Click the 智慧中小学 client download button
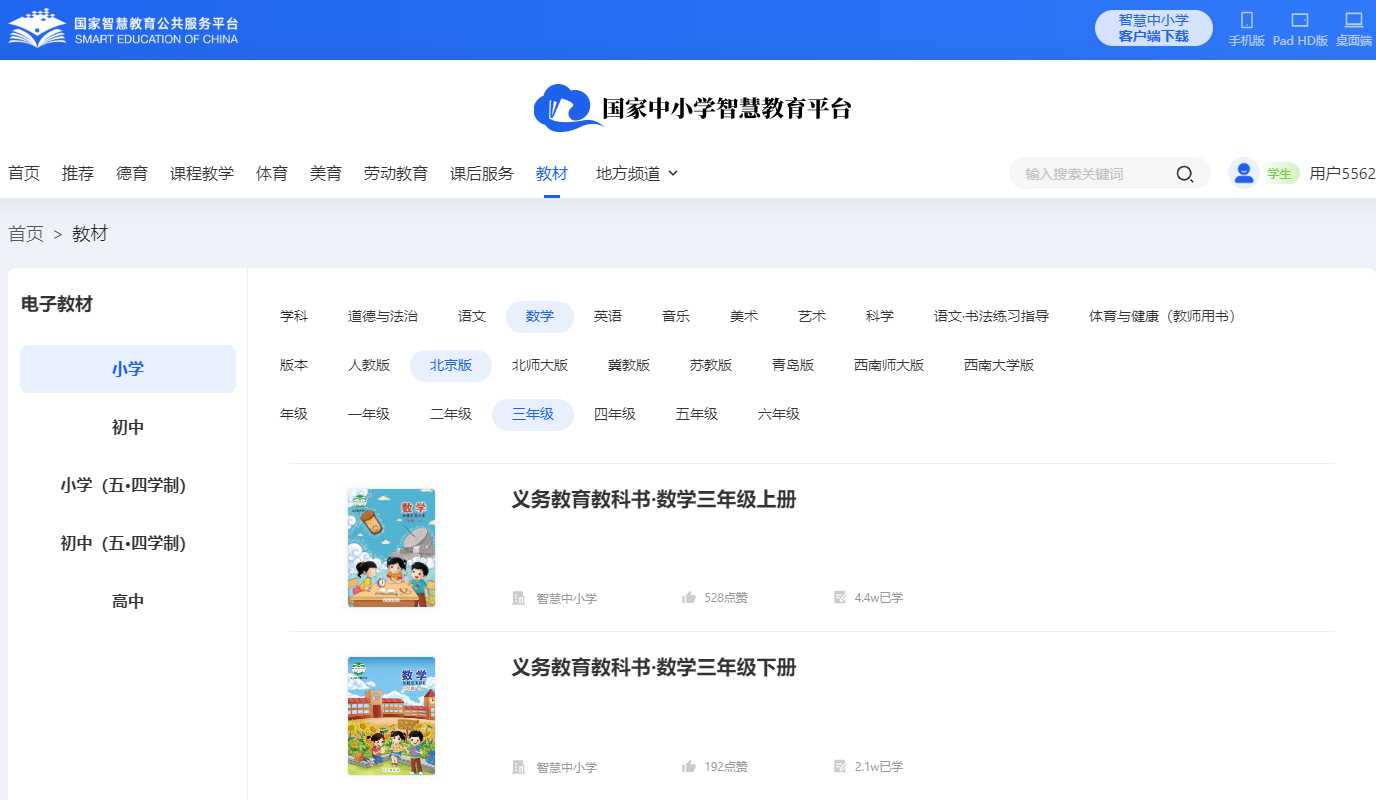The width and height of the screenshot is (1376, 800). 1153,28
